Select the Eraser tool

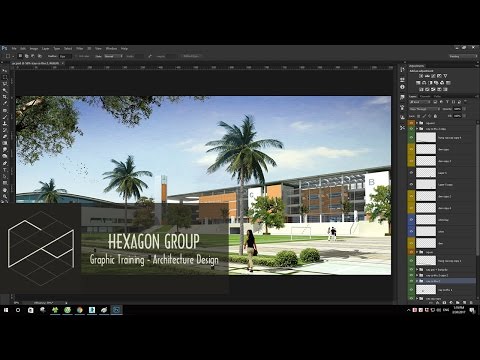[5, 136]
